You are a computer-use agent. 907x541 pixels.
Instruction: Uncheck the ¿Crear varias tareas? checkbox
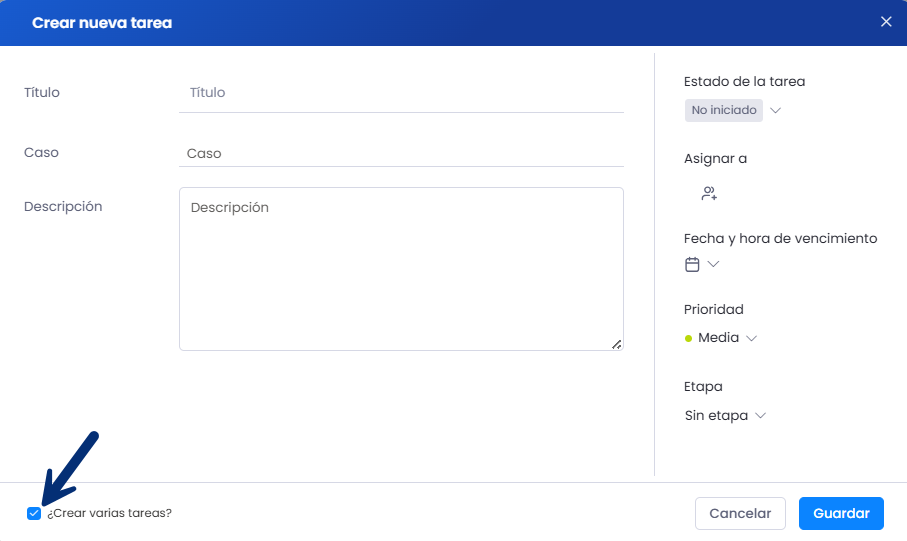(34, 513)
